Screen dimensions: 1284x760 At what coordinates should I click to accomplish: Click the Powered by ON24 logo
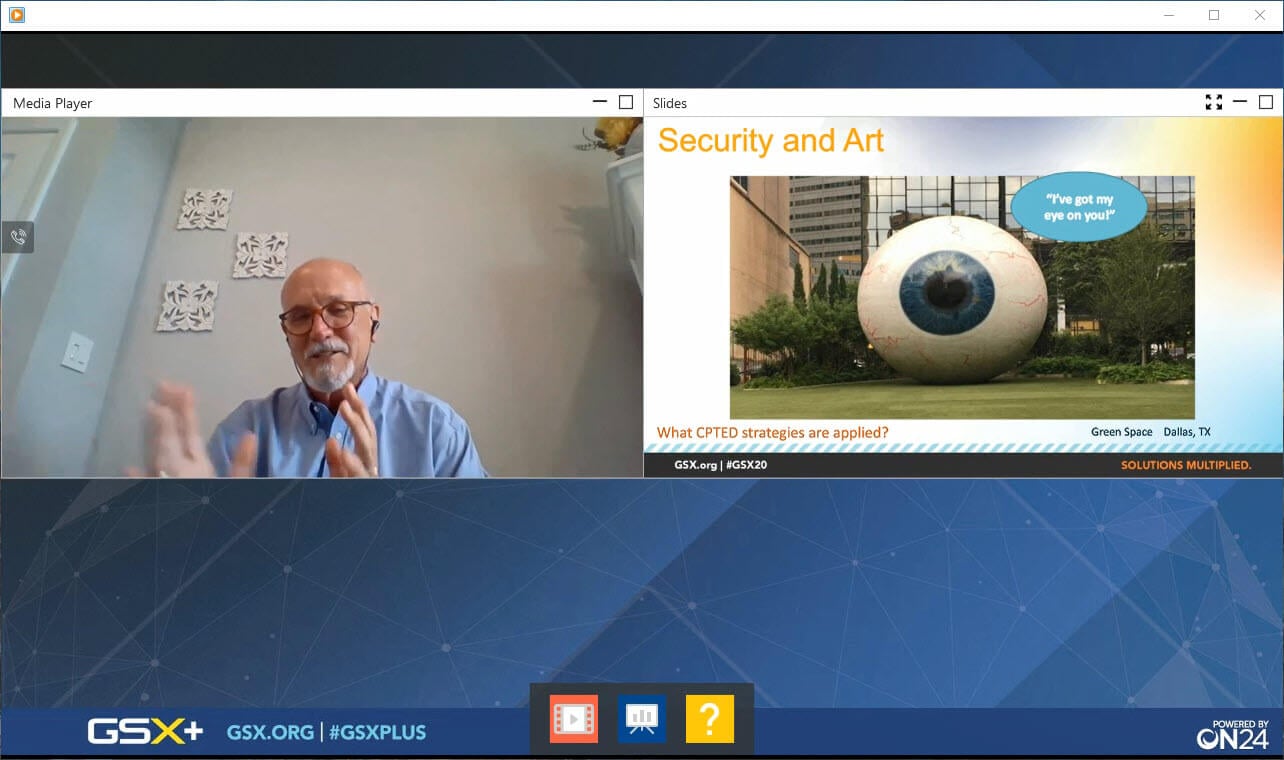pos(1233,735)
